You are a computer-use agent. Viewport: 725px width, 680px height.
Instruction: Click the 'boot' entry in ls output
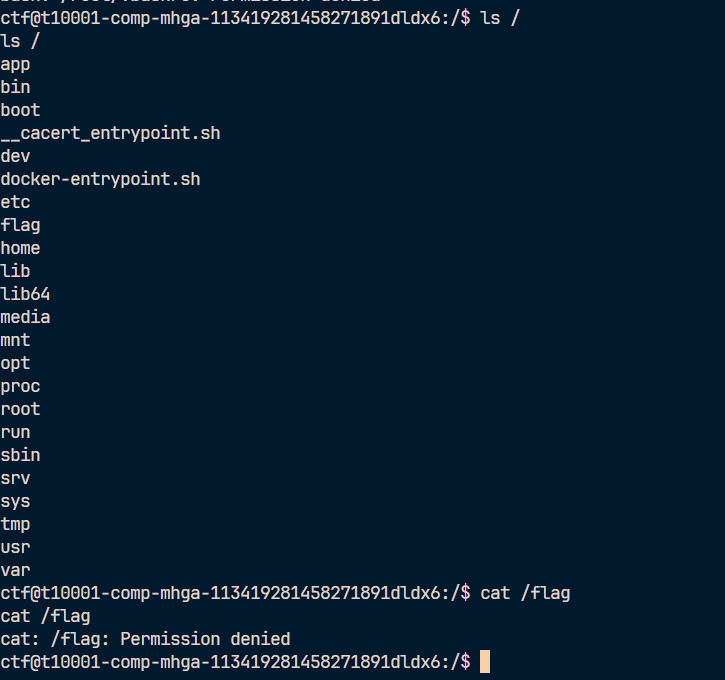(x=21, y=110)
